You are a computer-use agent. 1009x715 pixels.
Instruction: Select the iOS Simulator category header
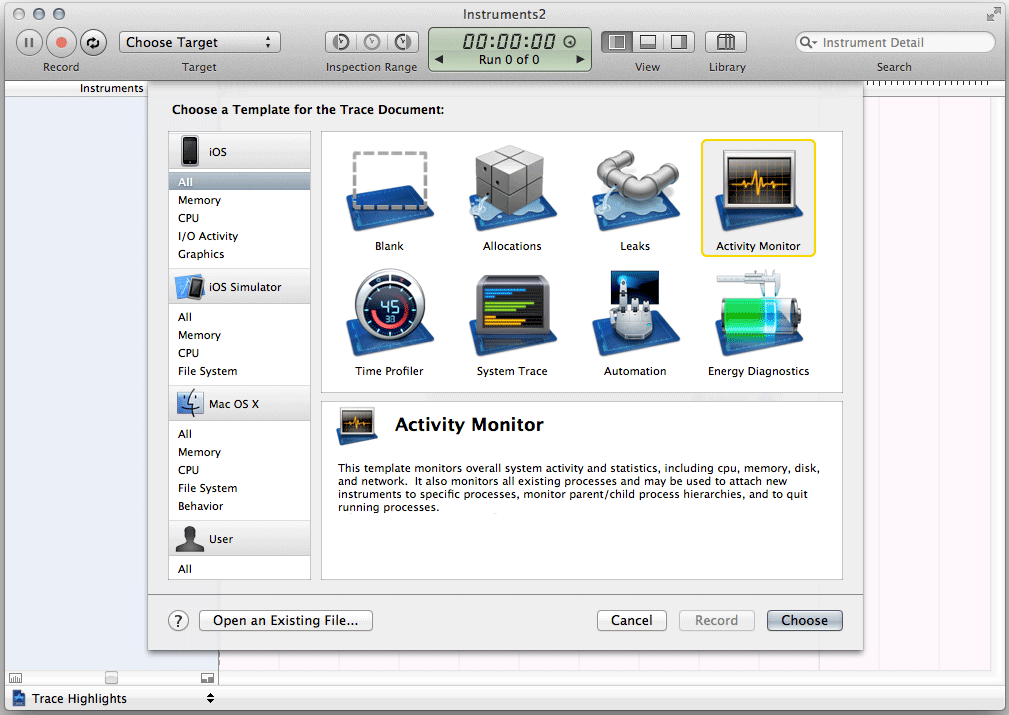239,286
